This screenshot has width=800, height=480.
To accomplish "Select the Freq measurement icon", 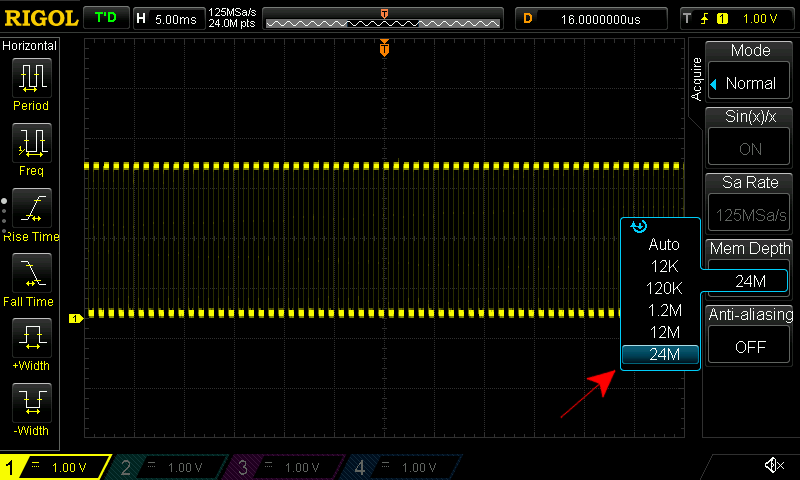I will [x=32, y=143].
